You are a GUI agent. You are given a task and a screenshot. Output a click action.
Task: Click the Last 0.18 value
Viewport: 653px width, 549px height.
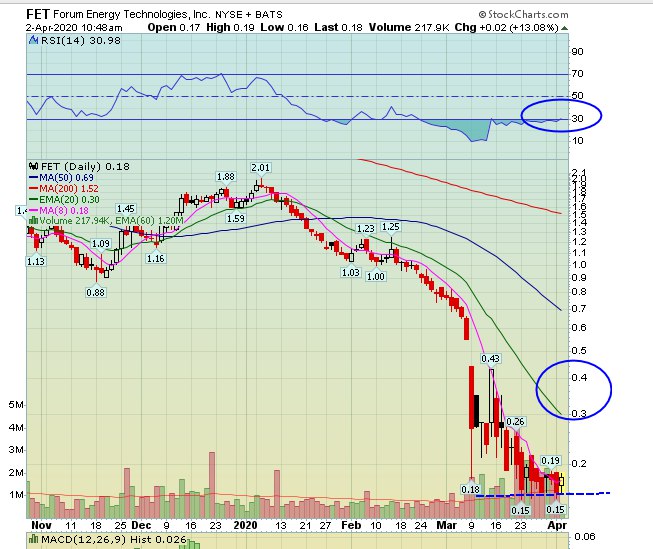(338, 27)
